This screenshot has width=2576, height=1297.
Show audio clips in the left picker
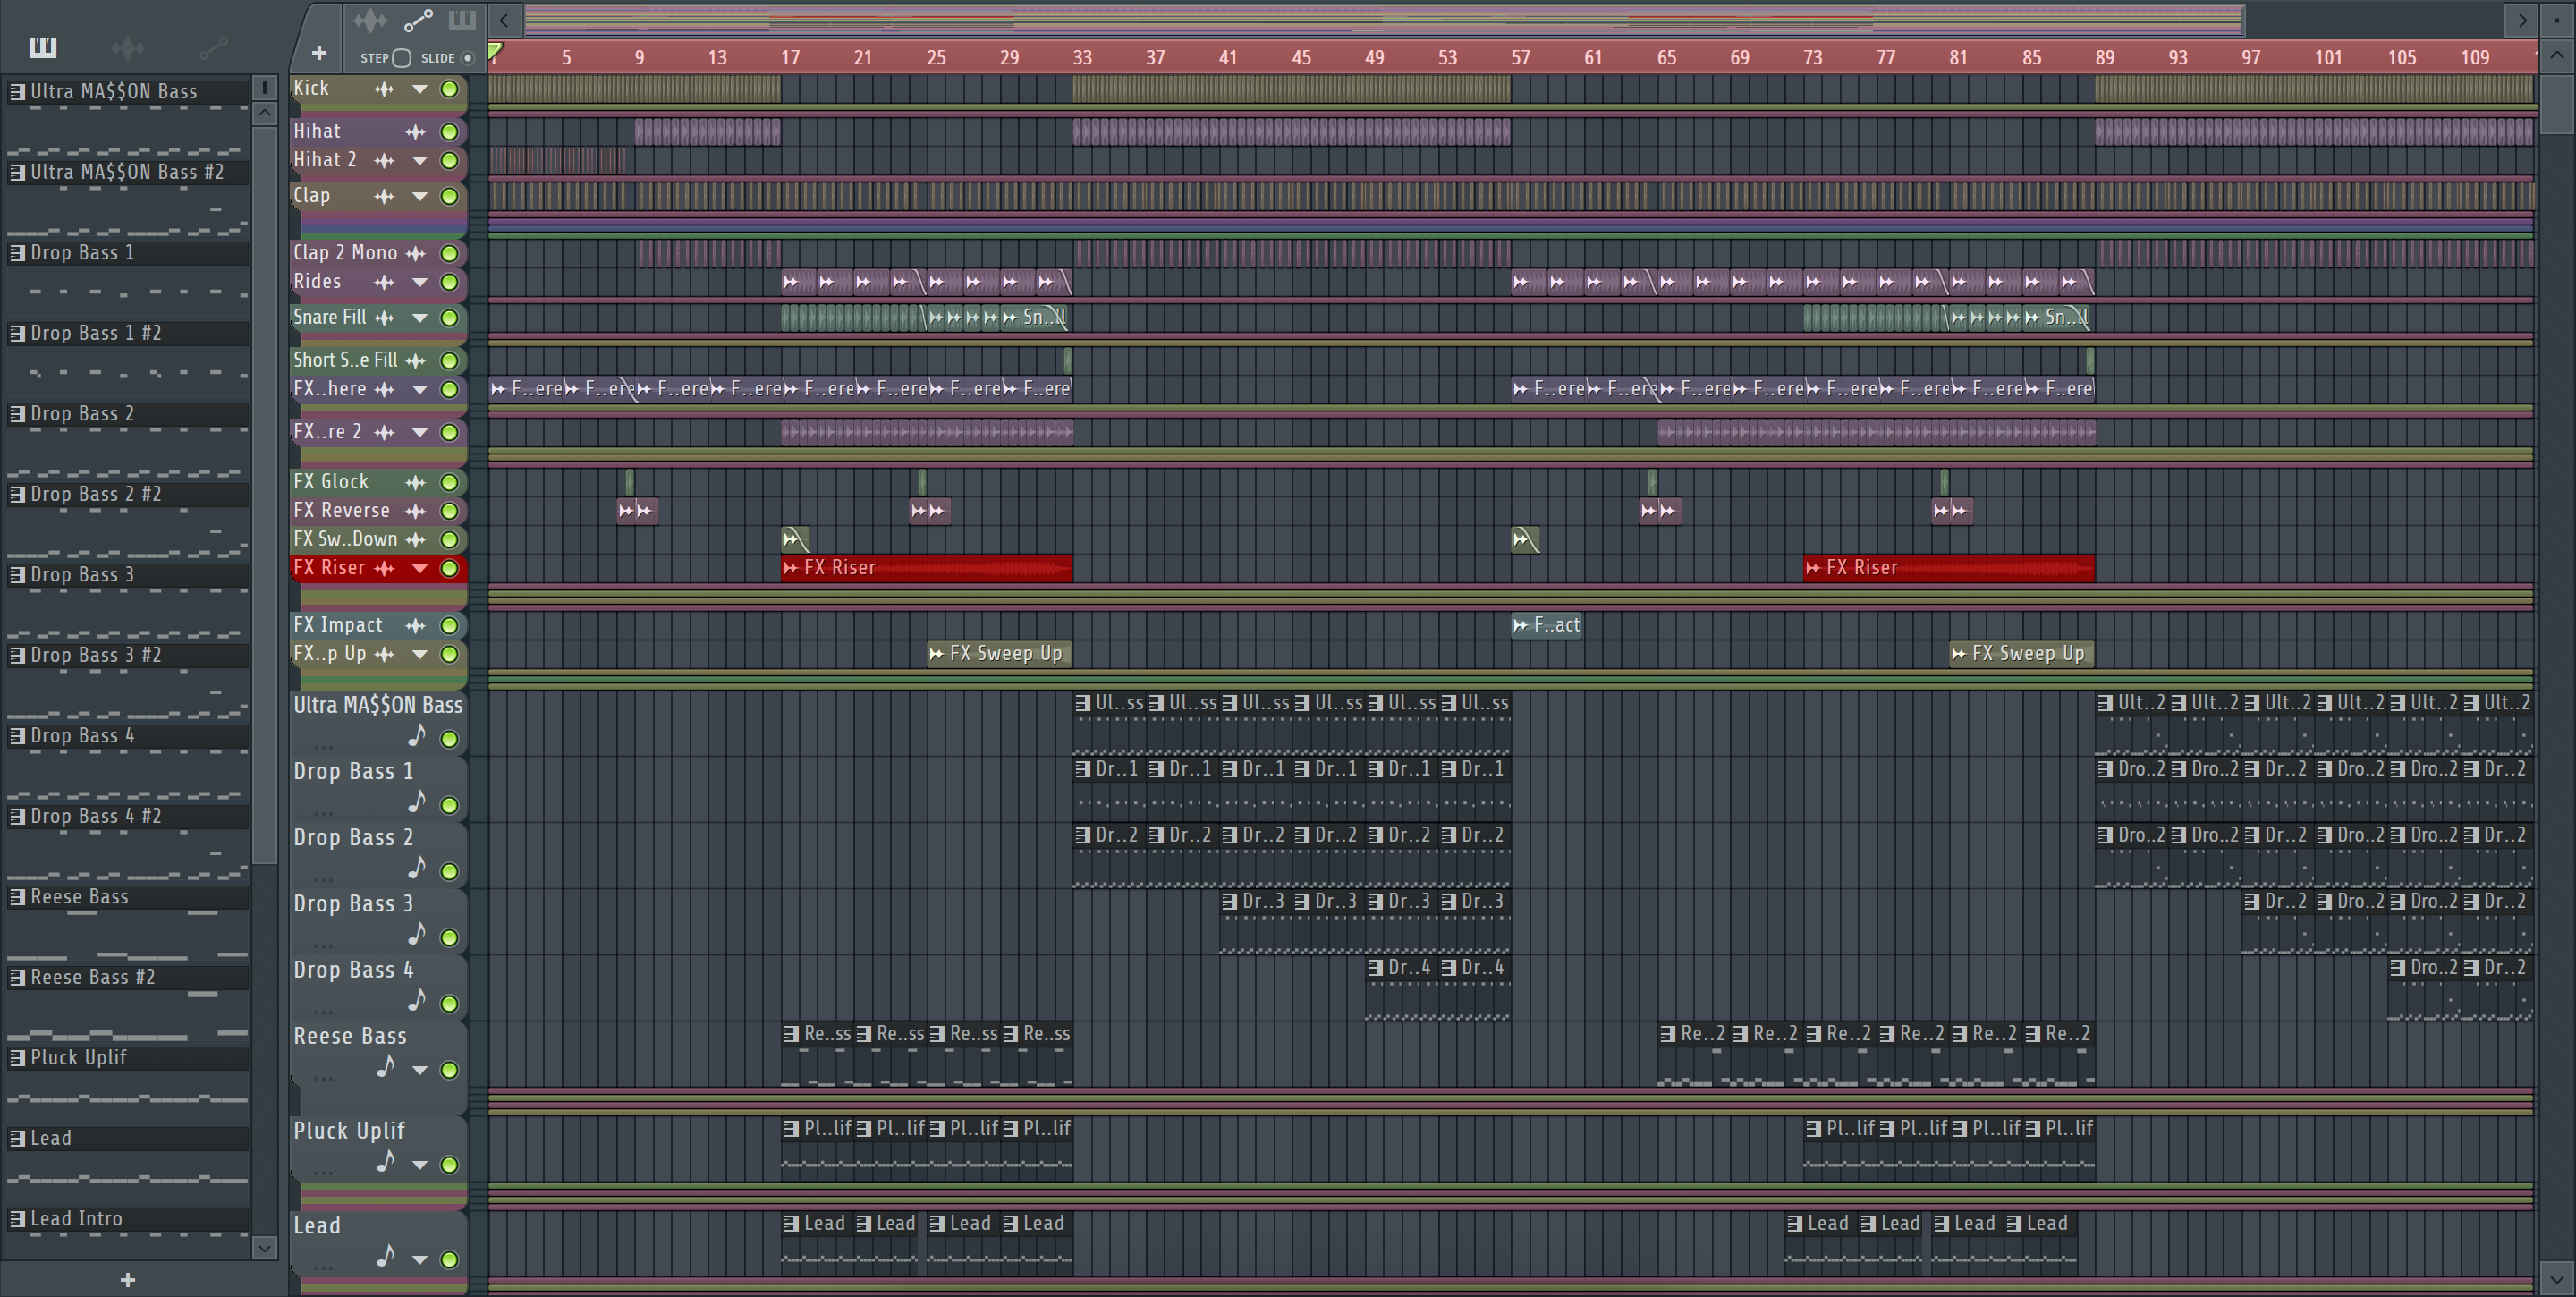point(127,47)
